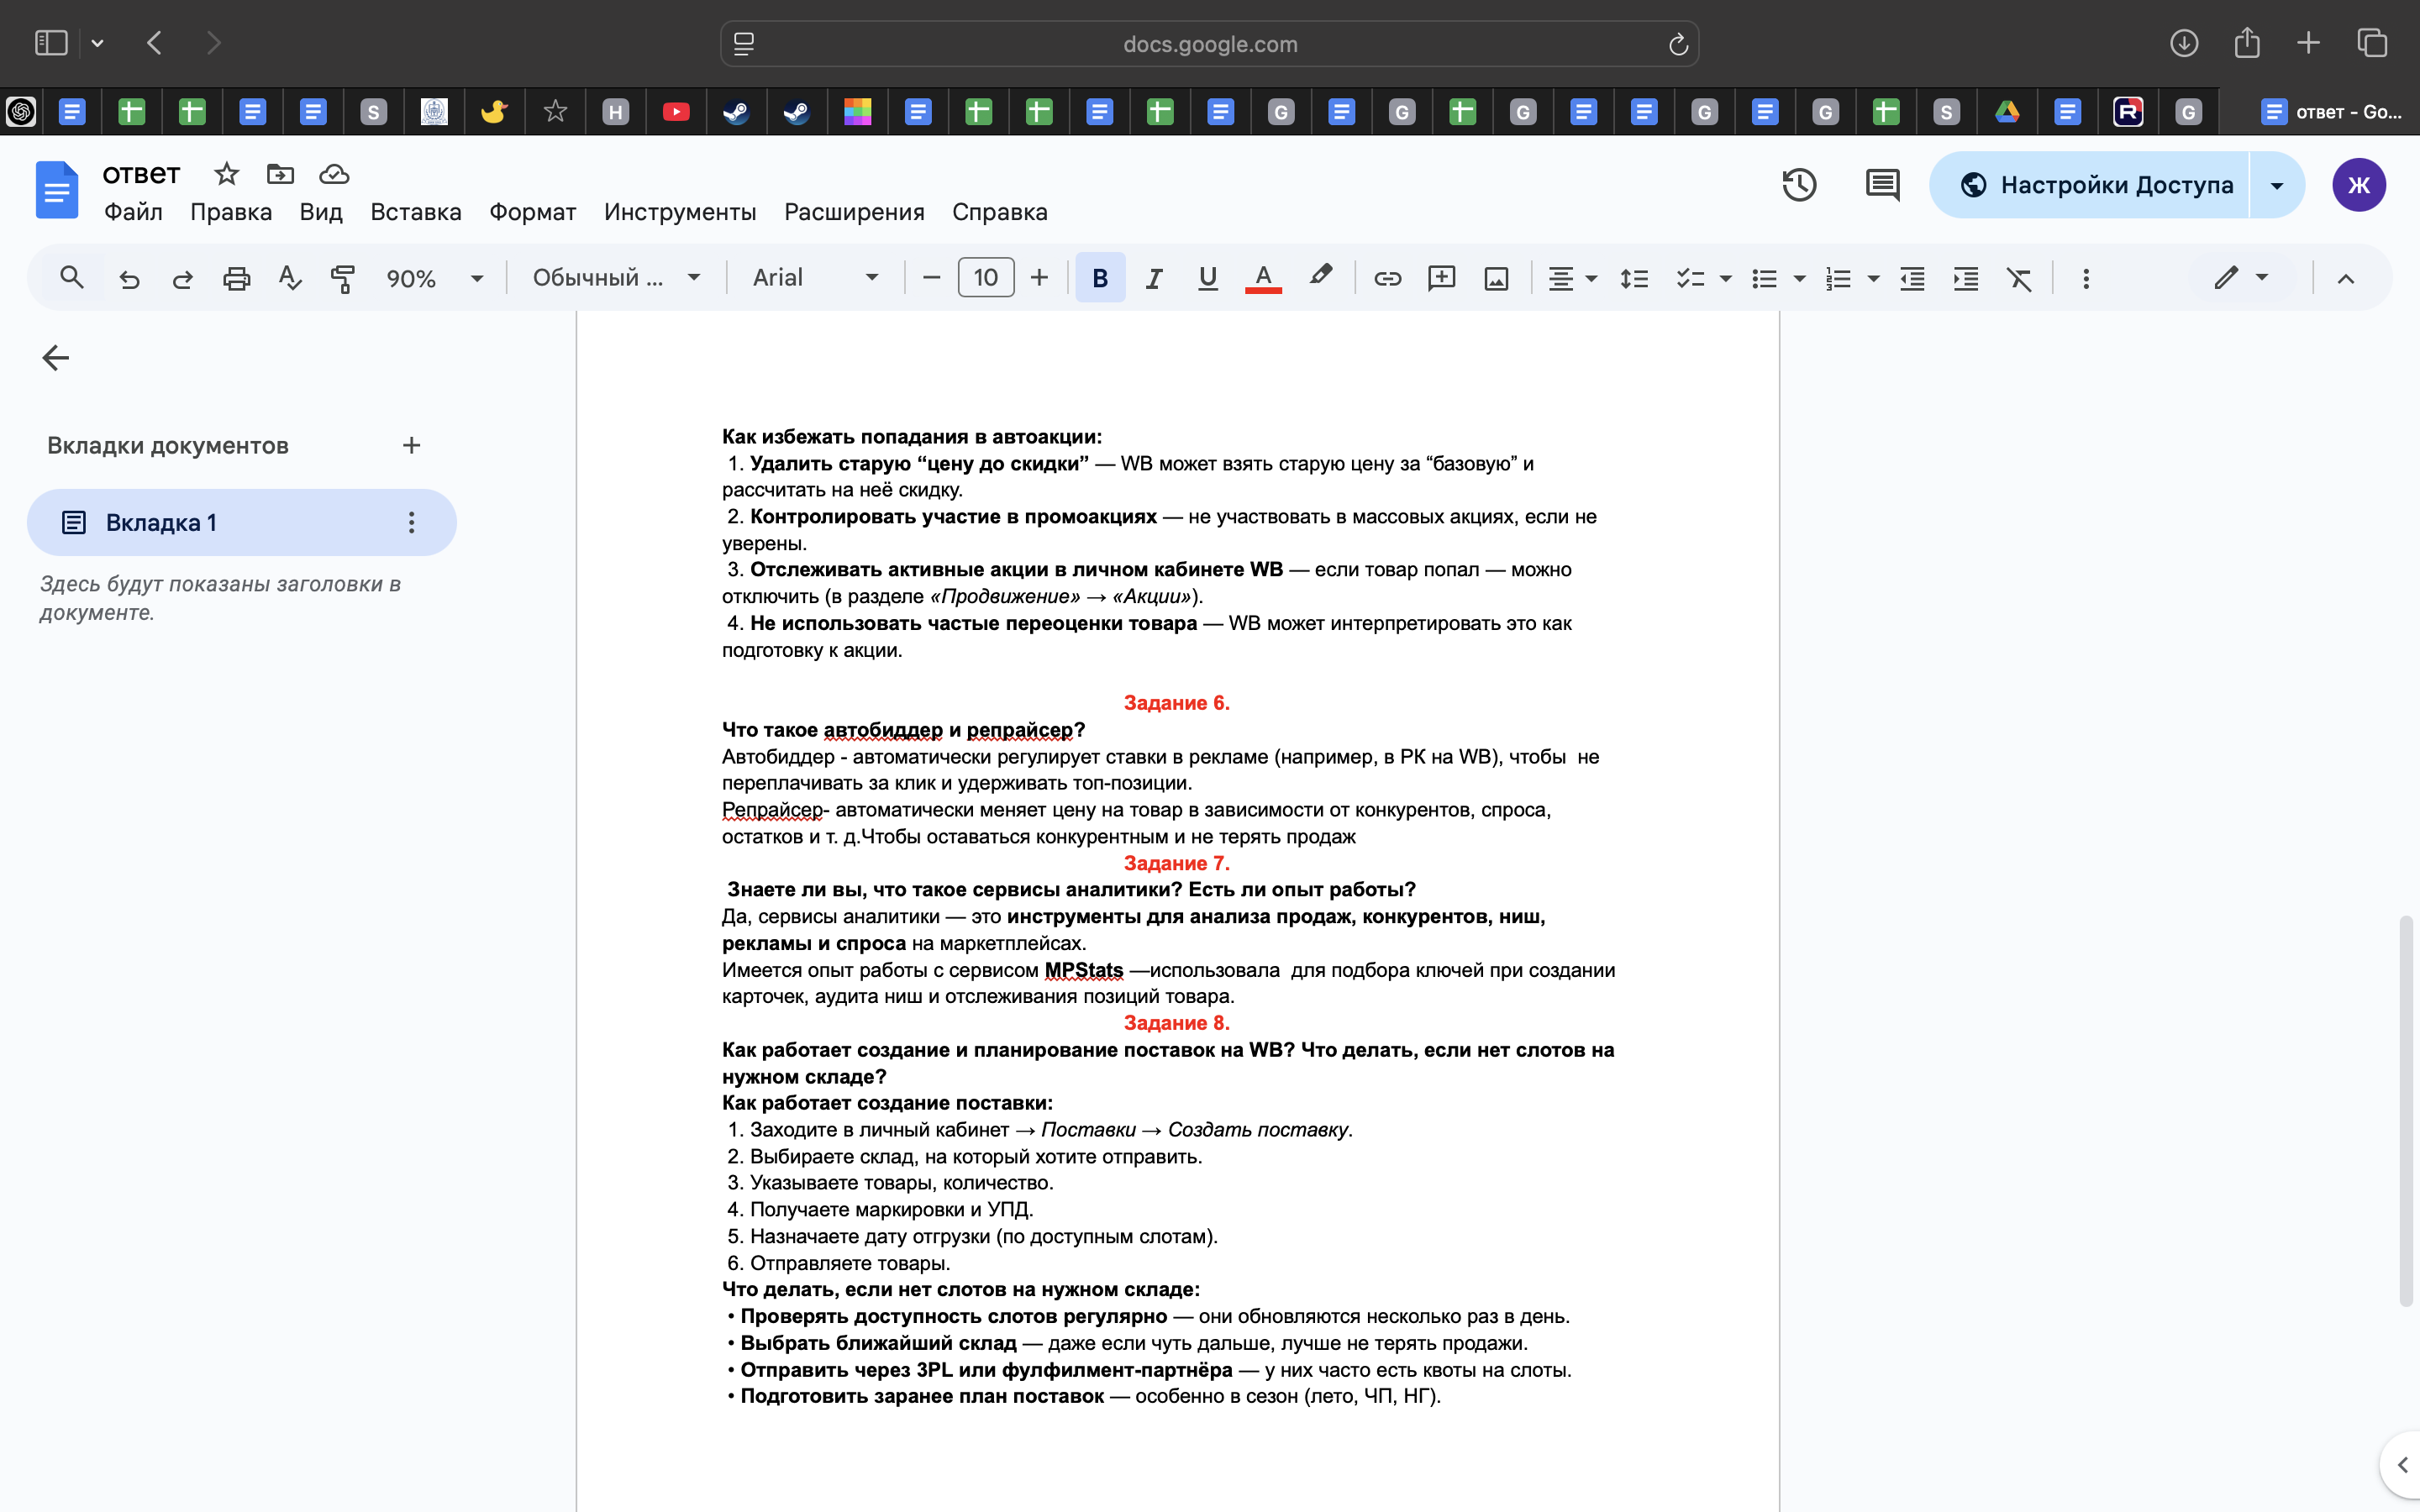Redo the last action

pyautogui.click(x=182, y=278)
